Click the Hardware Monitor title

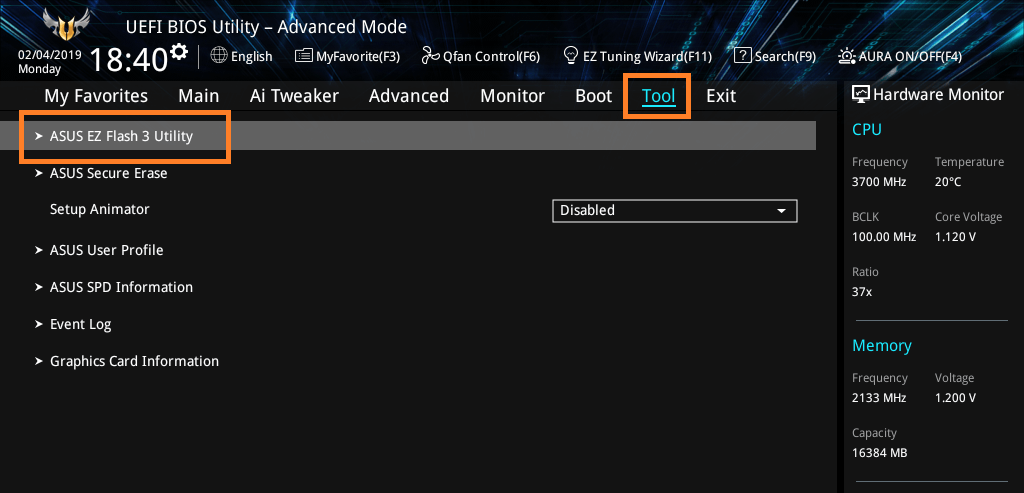(x=938, y=95)
